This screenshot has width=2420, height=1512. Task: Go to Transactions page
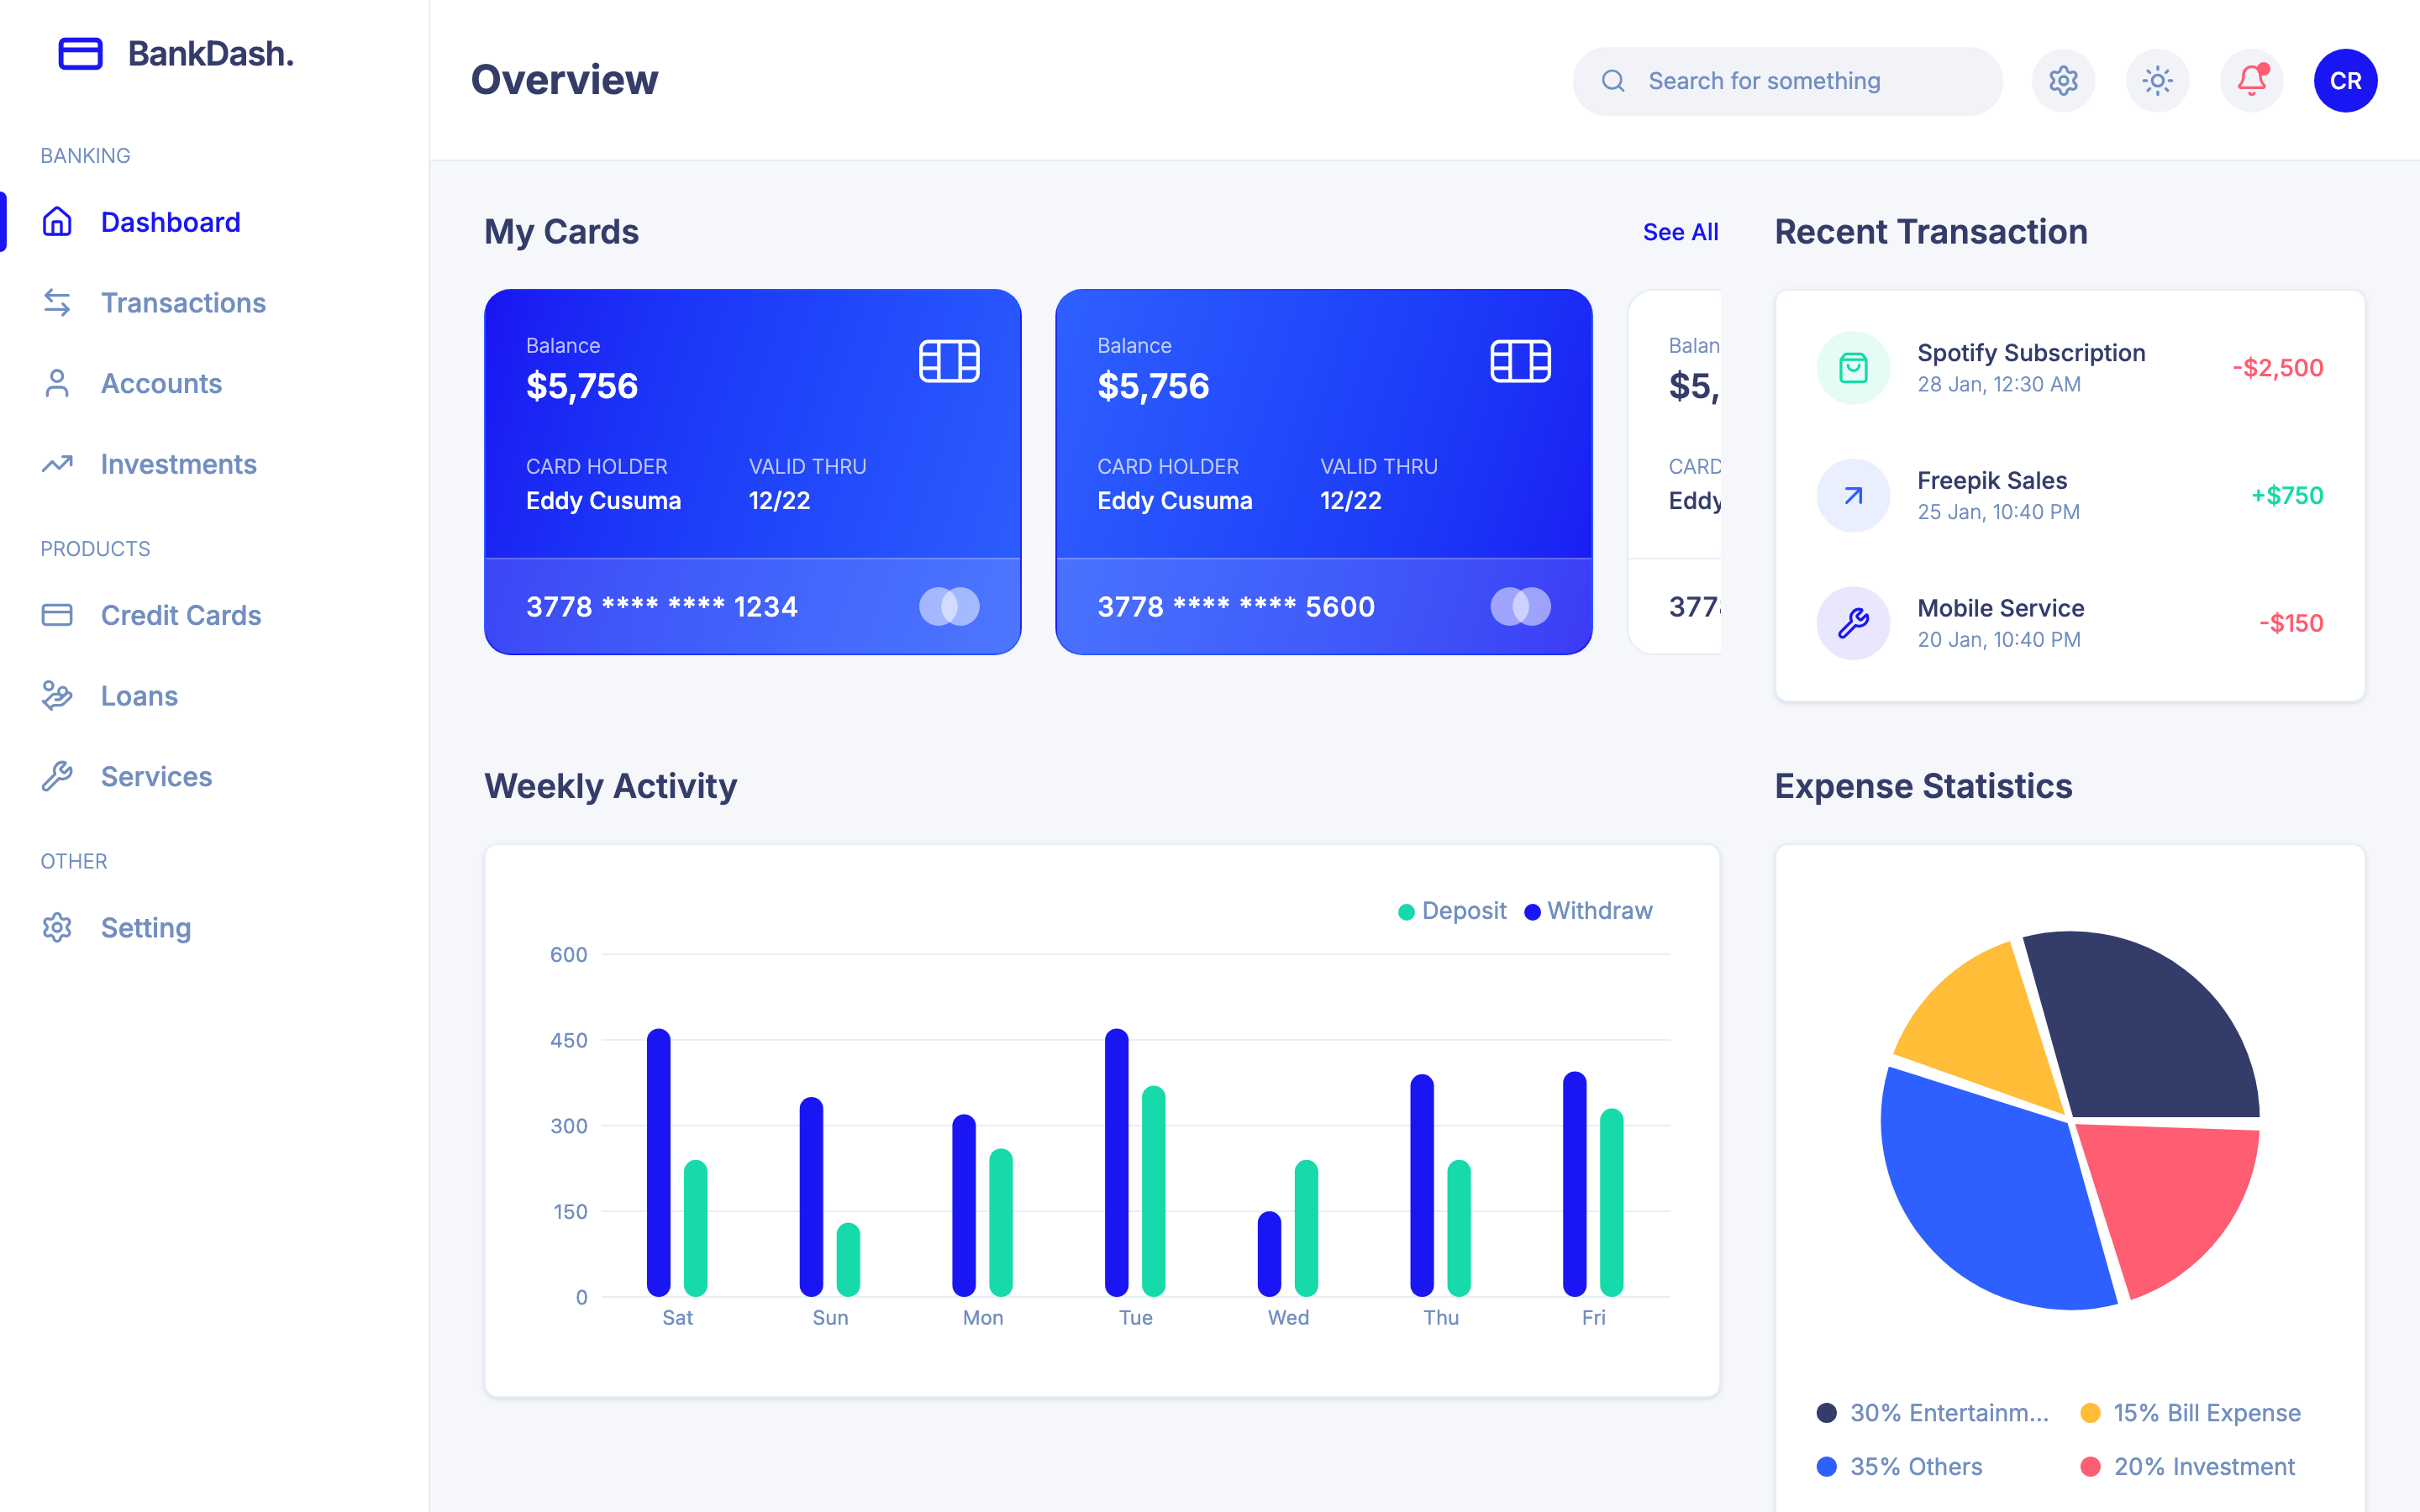183,302
